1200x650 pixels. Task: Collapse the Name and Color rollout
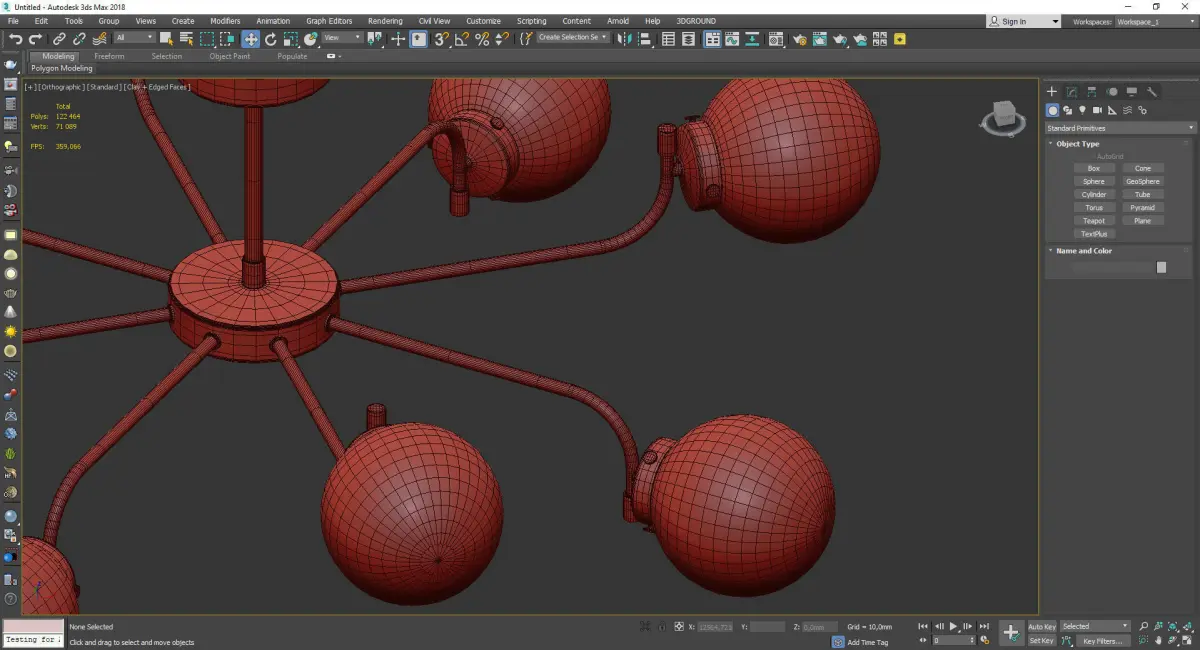[1083, 251]
